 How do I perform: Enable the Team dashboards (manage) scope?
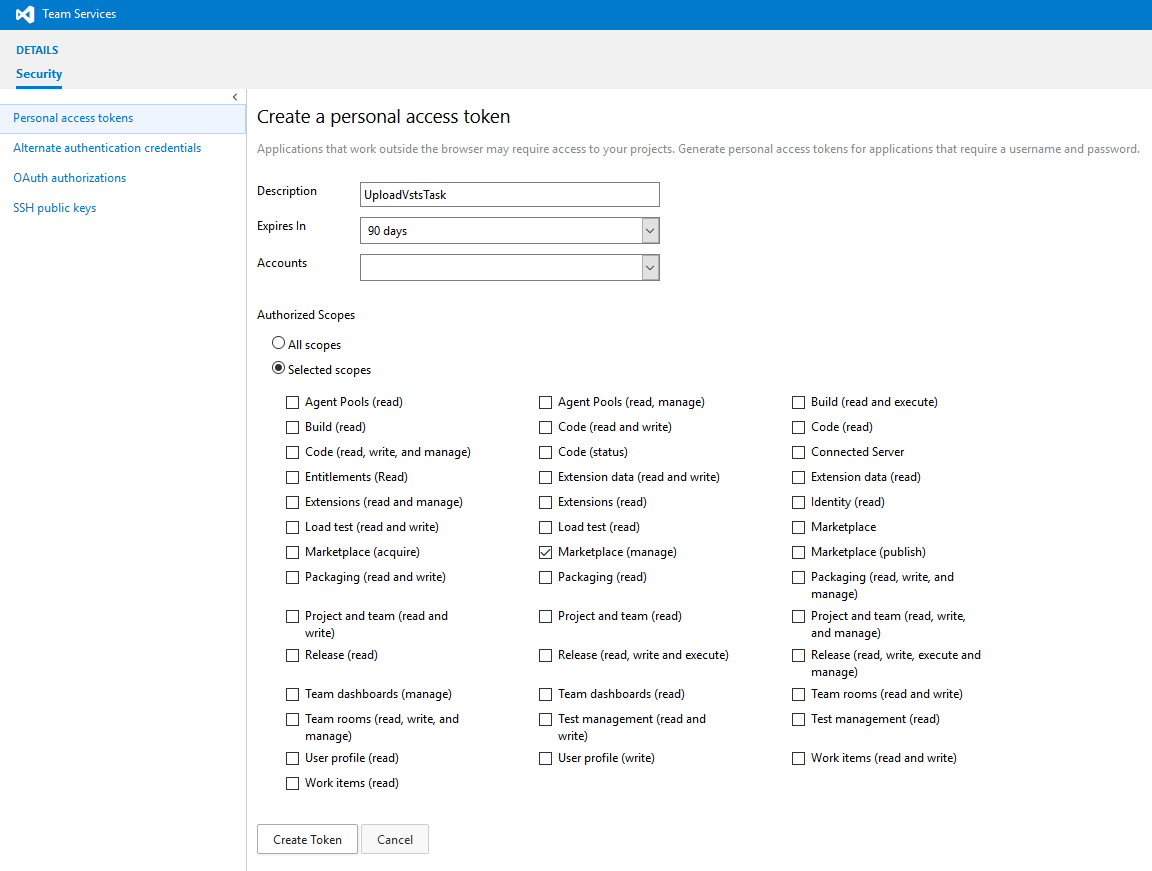pos(292,695)
